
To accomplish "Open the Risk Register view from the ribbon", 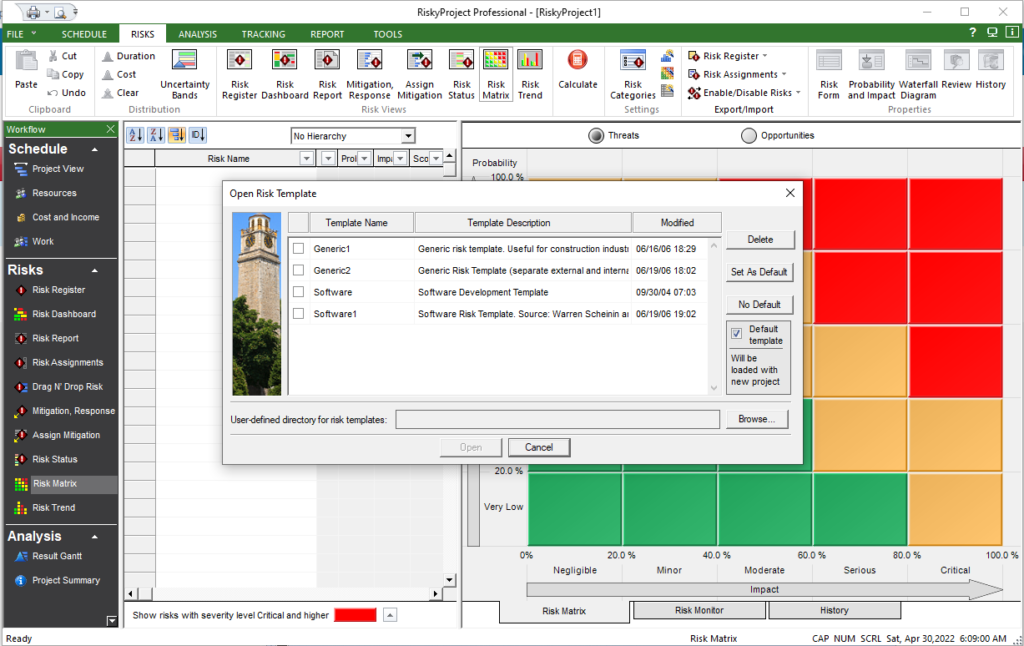I will pos(239,72).
